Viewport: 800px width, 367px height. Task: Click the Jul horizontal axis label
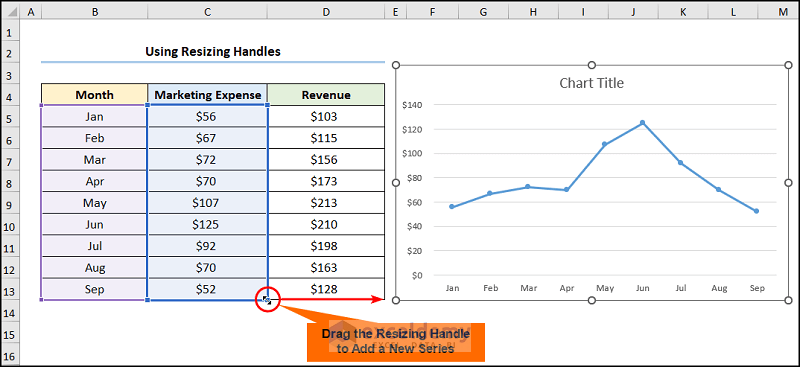(681, 288)
